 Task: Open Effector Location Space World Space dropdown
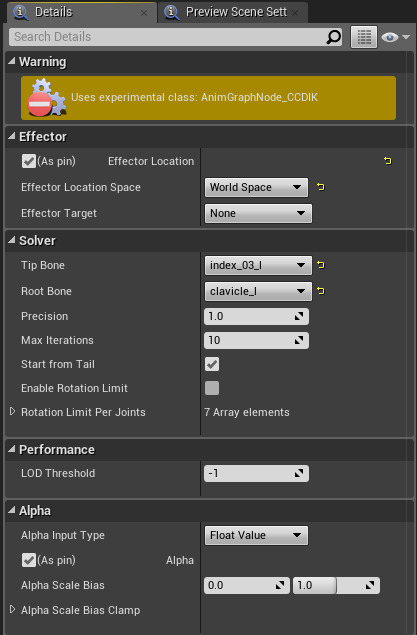(256, 187)
